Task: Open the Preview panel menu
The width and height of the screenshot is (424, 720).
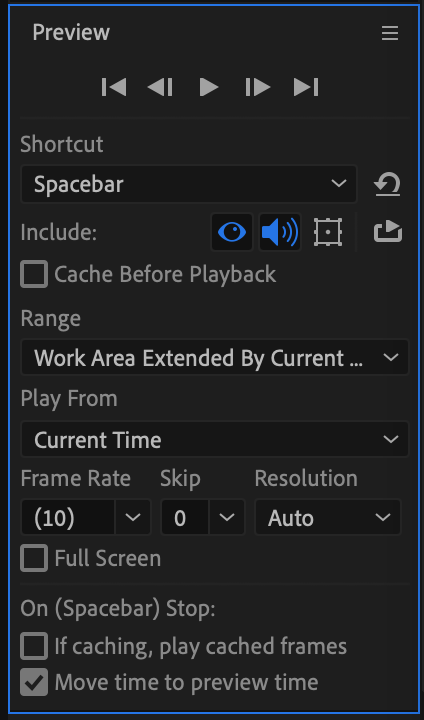Action: 390,33
